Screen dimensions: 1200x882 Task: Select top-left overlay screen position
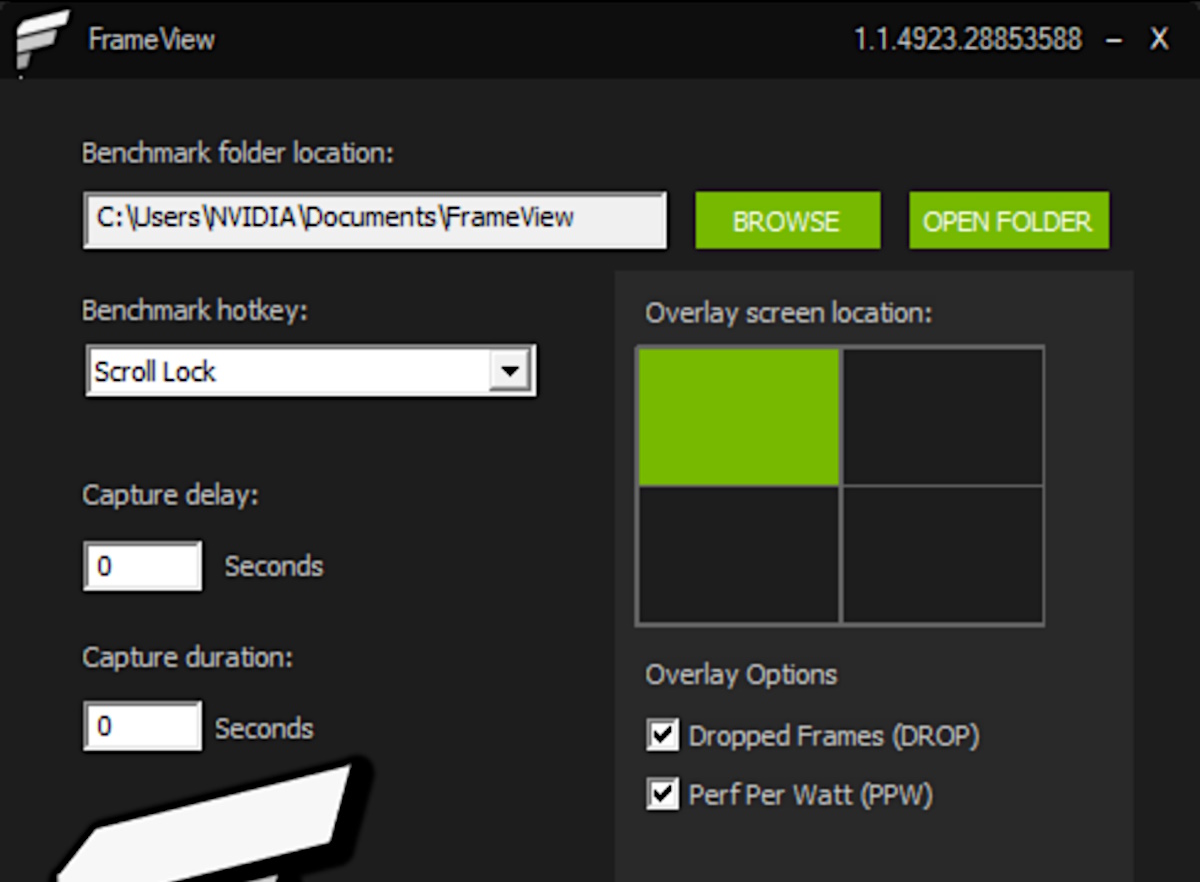pos(739,417)
